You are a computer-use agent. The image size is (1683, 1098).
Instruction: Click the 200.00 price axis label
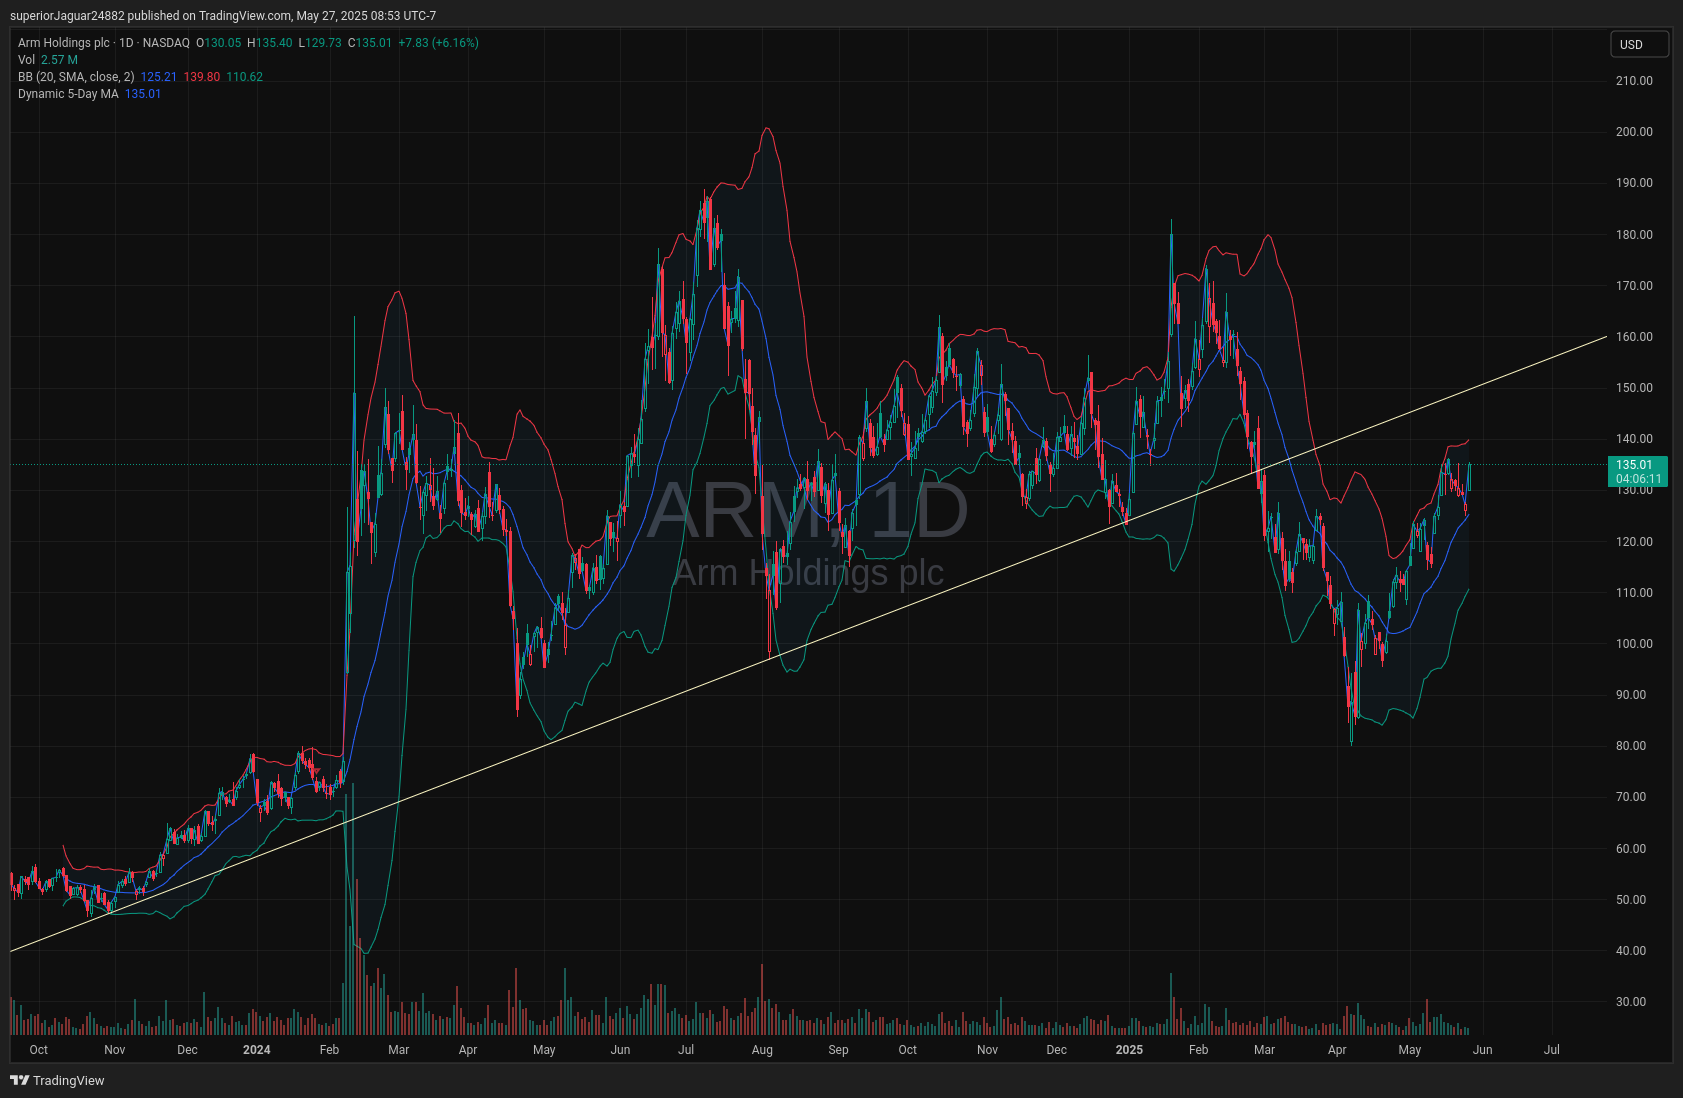tap(1634, 132)
